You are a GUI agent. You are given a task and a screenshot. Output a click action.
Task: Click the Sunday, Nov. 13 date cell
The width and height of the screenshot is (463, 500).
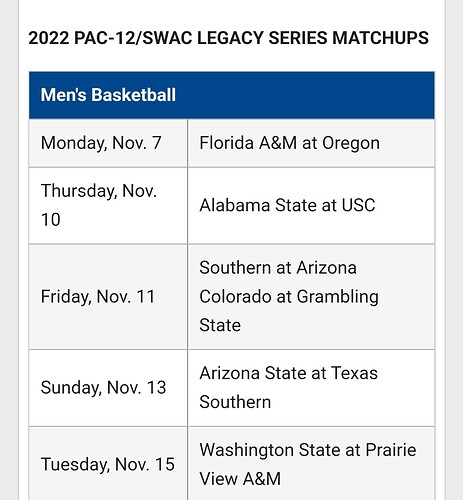click(x=108, y=388)
